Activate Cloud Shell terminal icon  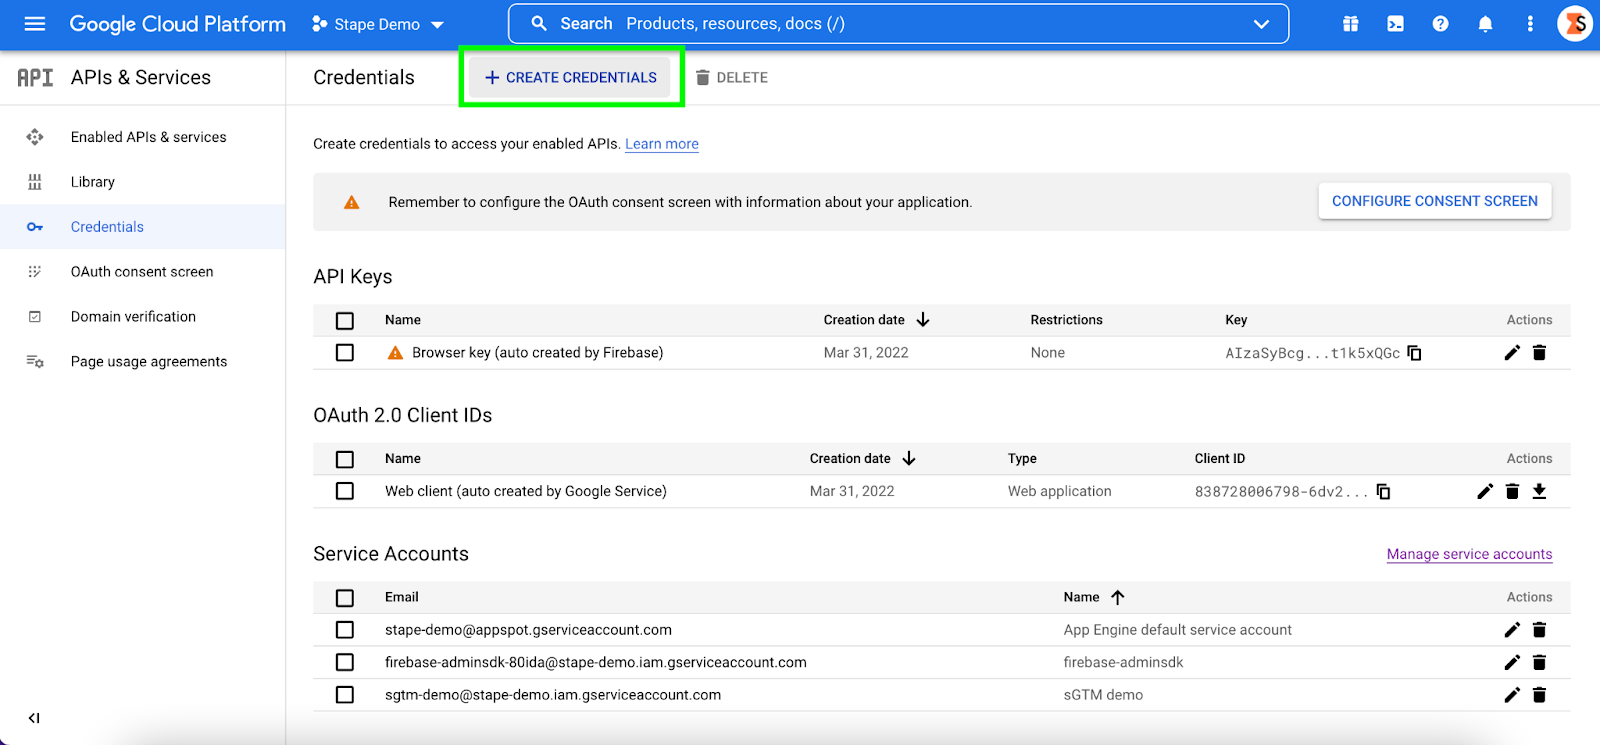(1395, 24)
